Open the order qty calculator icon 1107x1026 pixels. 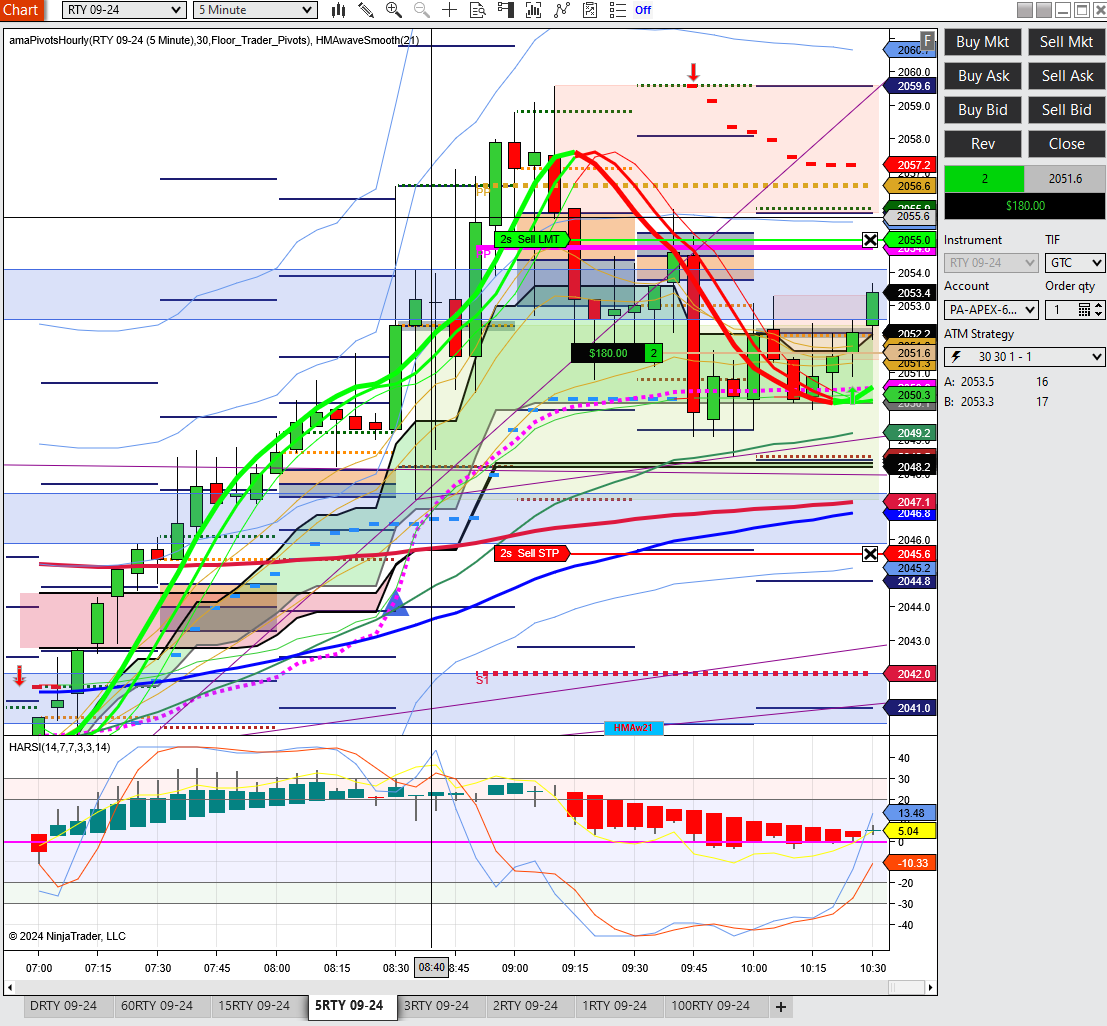(x=1084, y=309)
